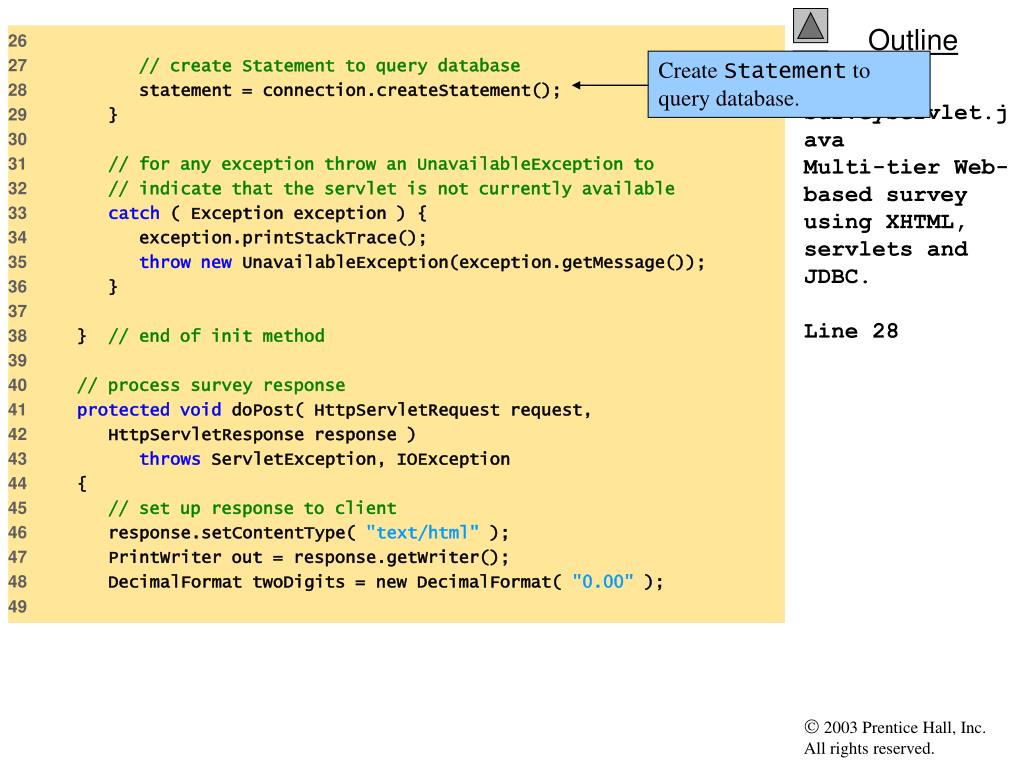Click the up-triangle navigation icon
This screenshot has height=768, width=1024.
pyautogui.click(x=810, y=26)
